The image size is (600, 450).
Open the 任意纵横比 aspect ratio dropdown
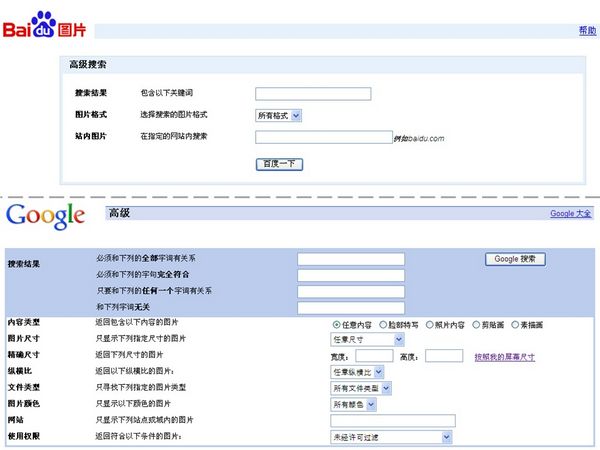tap(357, 372)
